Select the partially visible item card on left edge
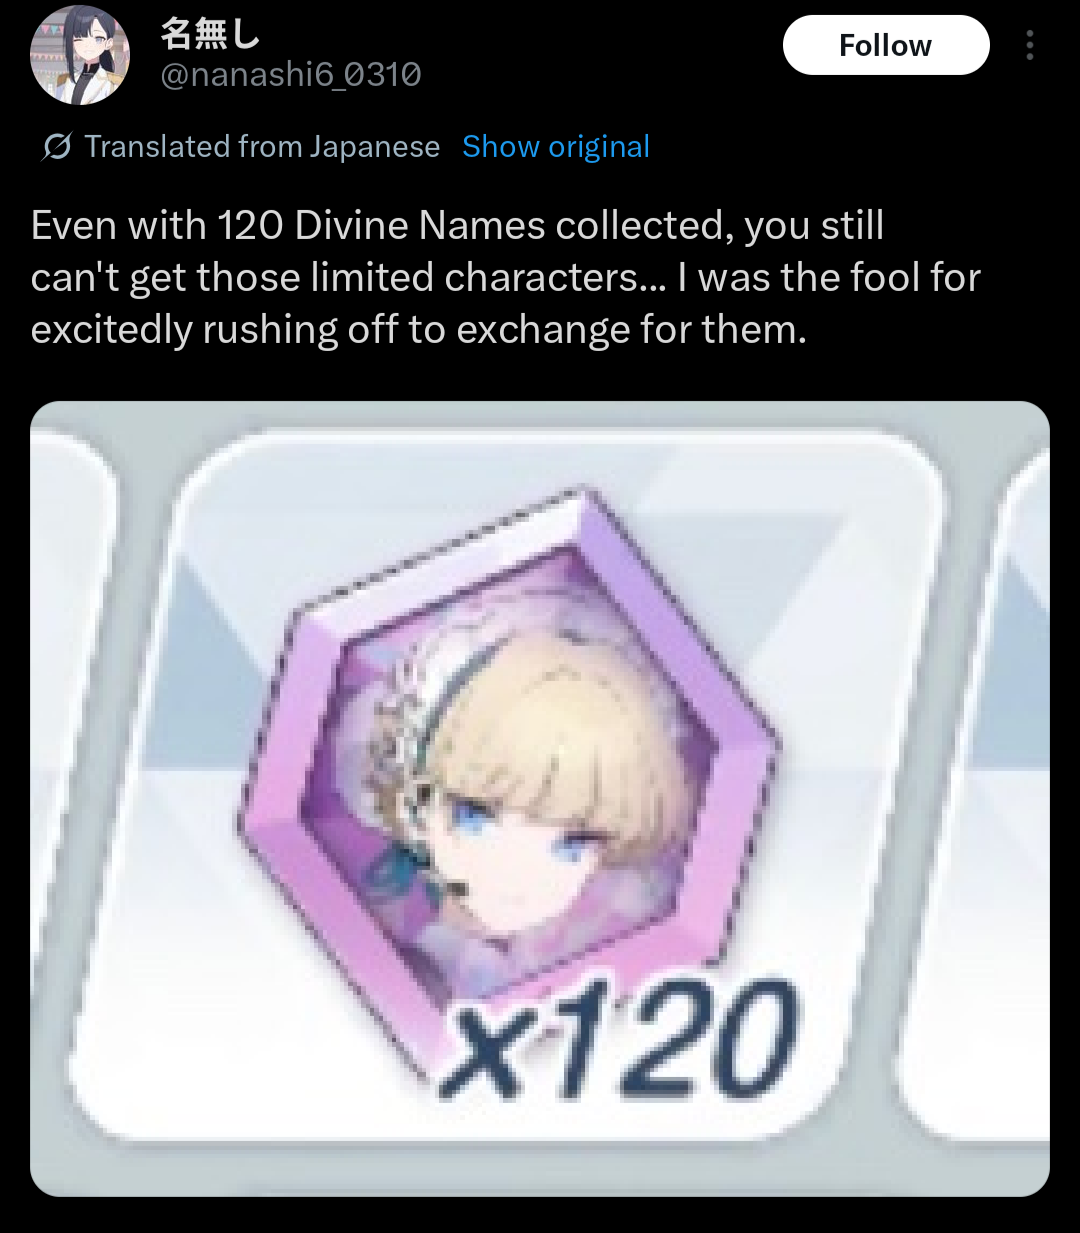The height and width of the screenshot is (1233, 1080). pyautogui.click(x=68, y=790)
